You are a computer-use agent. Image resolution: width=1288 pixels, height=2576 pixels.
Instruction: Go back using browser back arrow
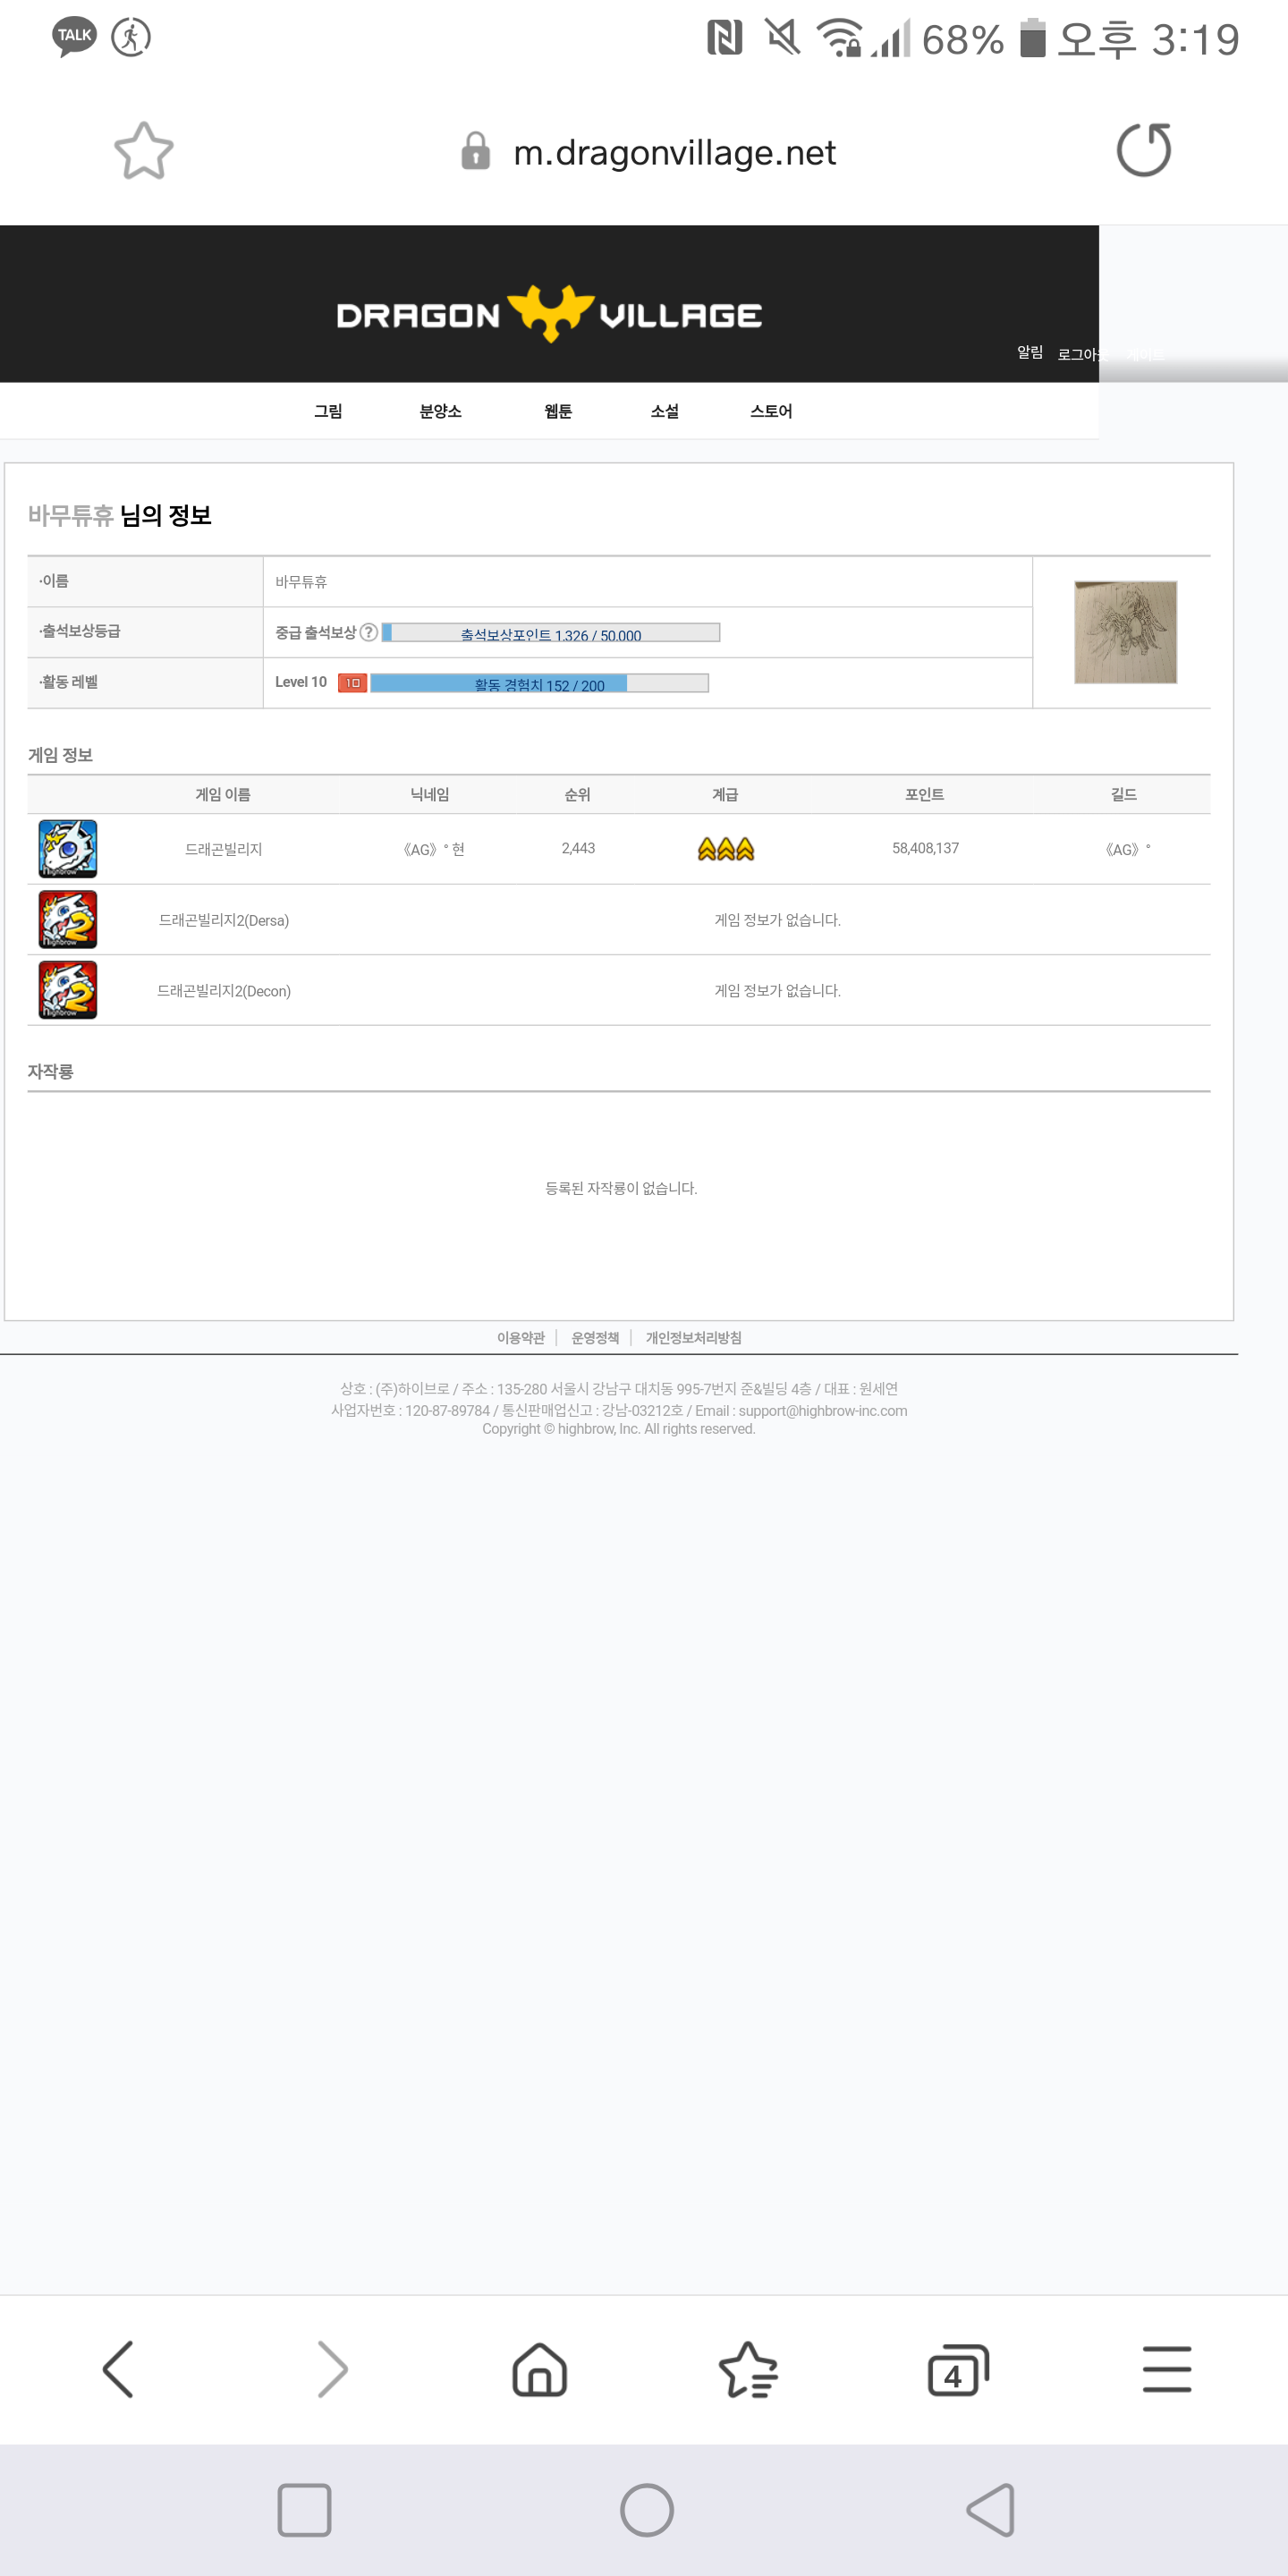119,2369
